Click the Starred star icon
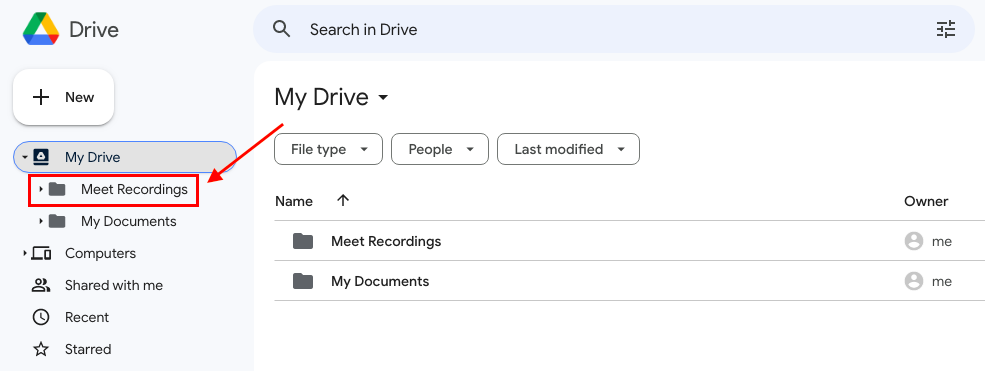This screenshot has height=371, width=985. tap(41, 350)
